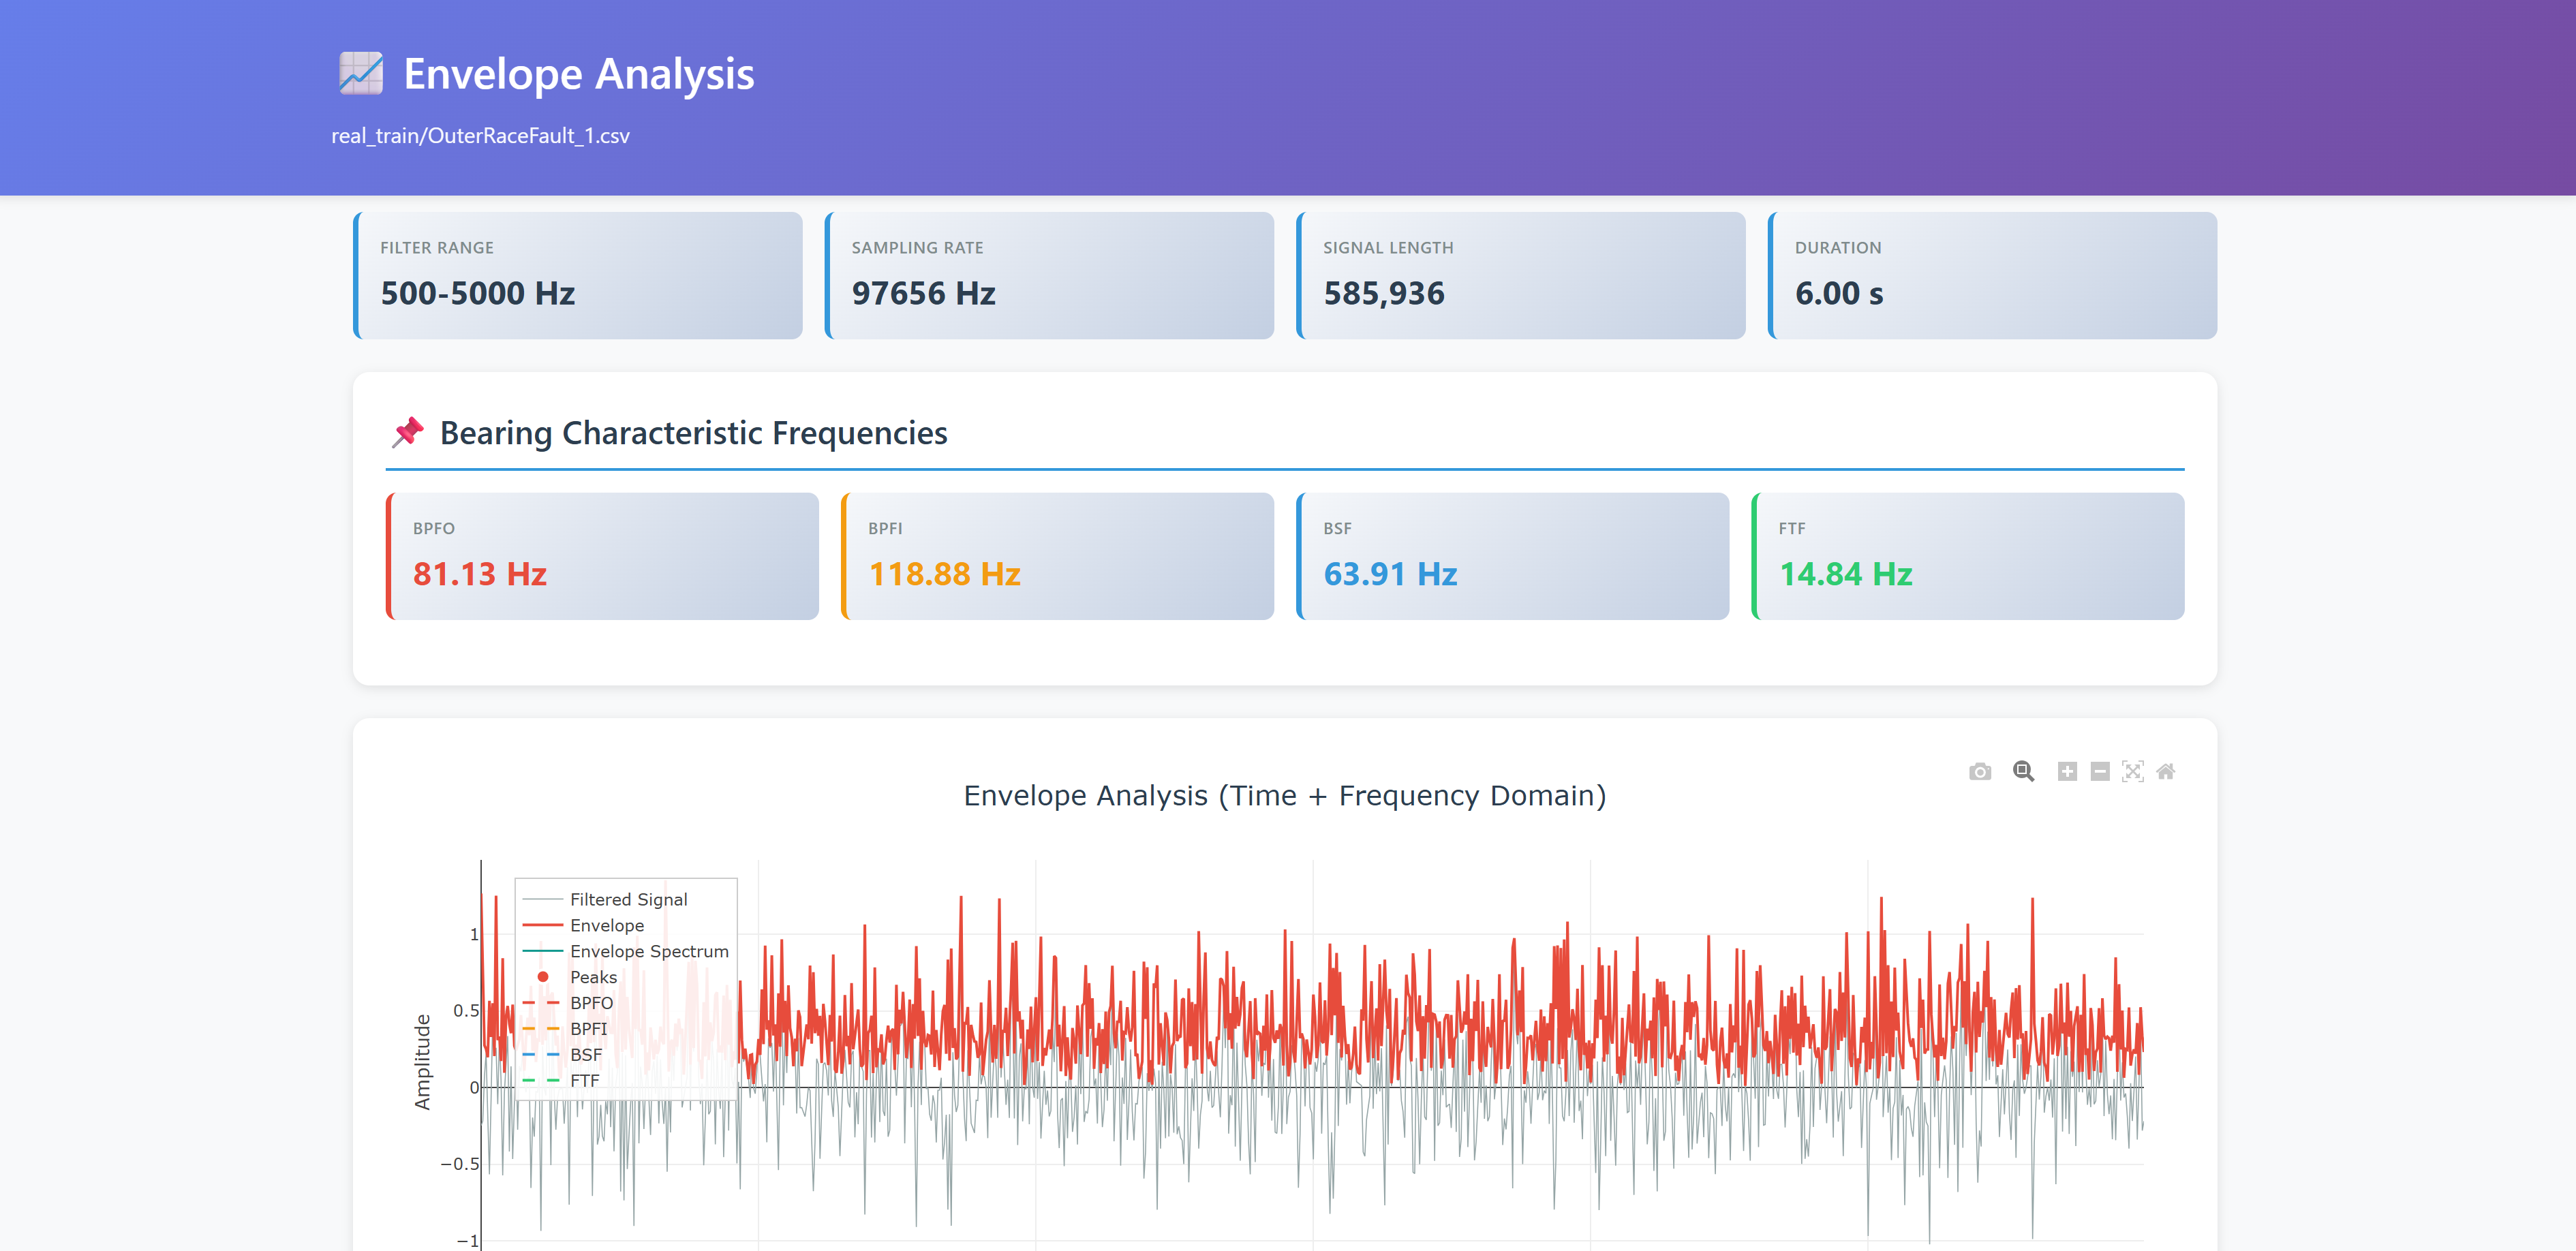Click the BPFO 81.13 Hz card
The height and width of the screenshot is (1251, 2576).
coord(602,556)
